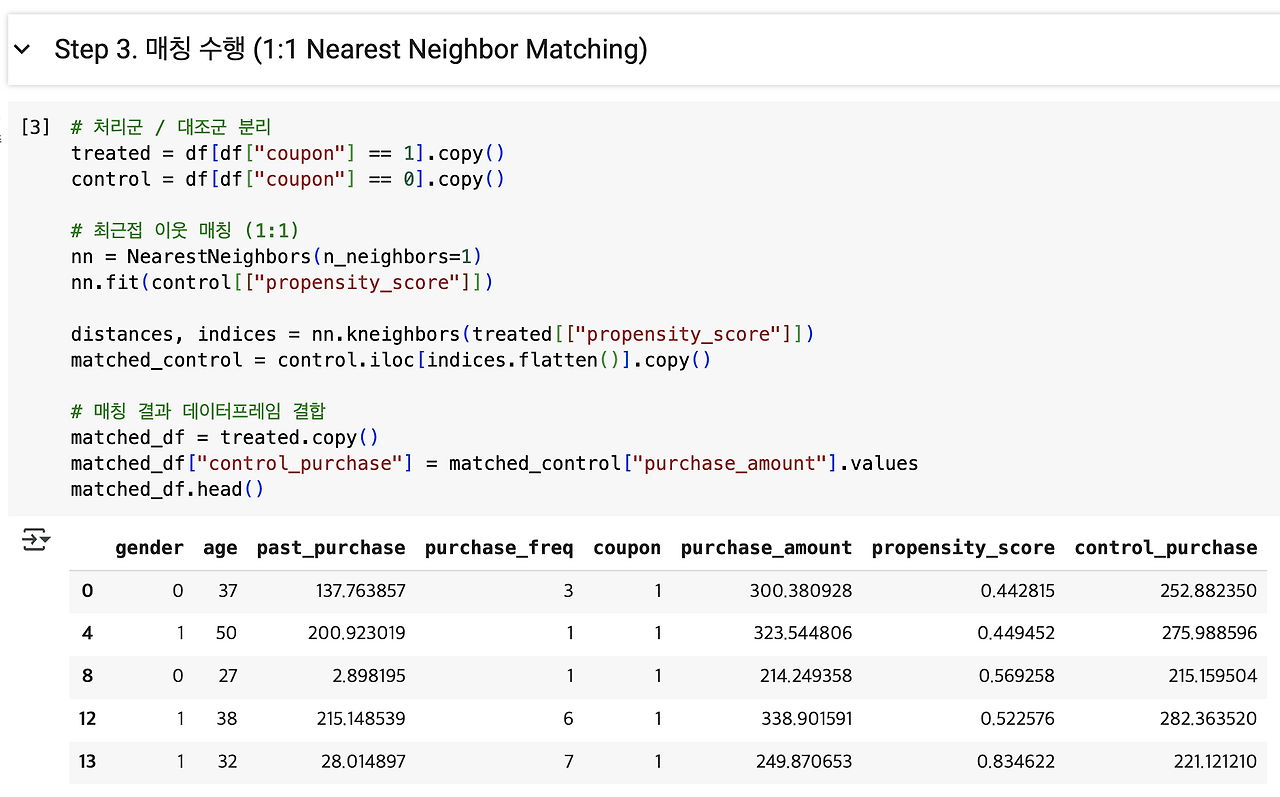Collapse the Step 3 section chevron

pyautogui.click(x=22, y=50)
